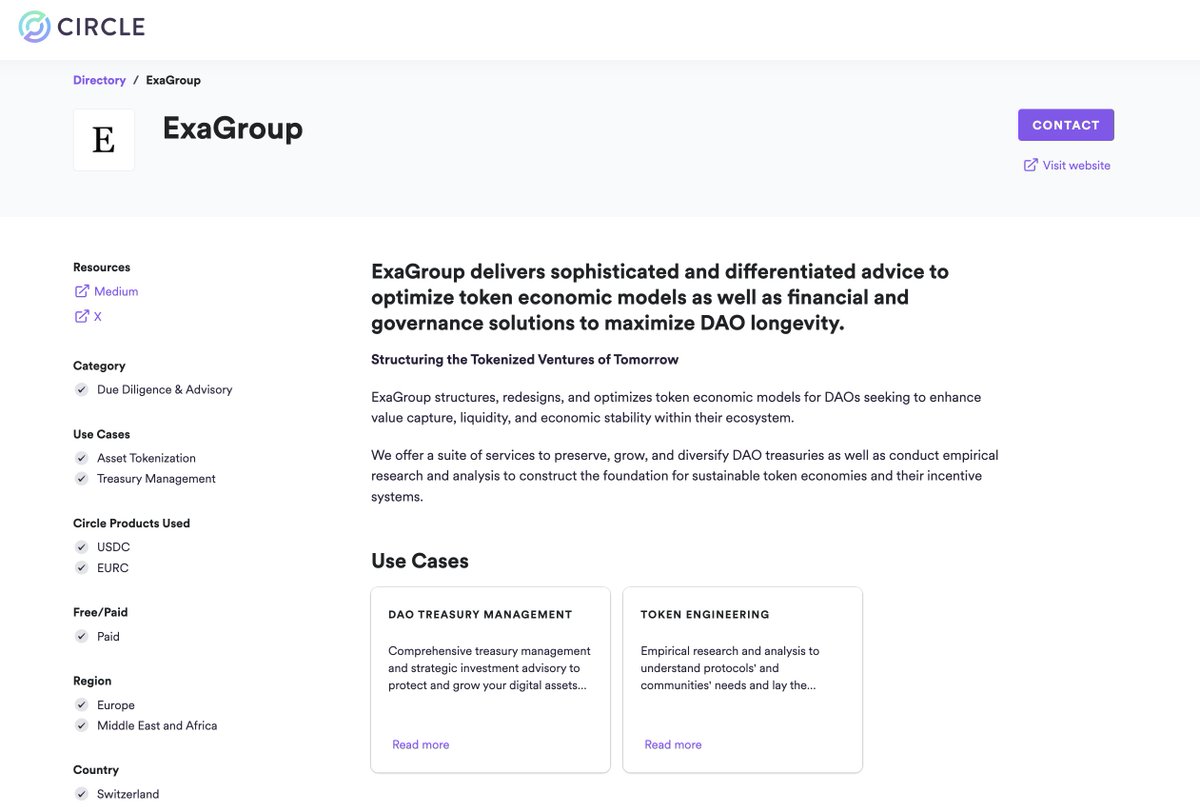
Task: Click the external-link icon beside Visit website
Action: point(1030,165)
